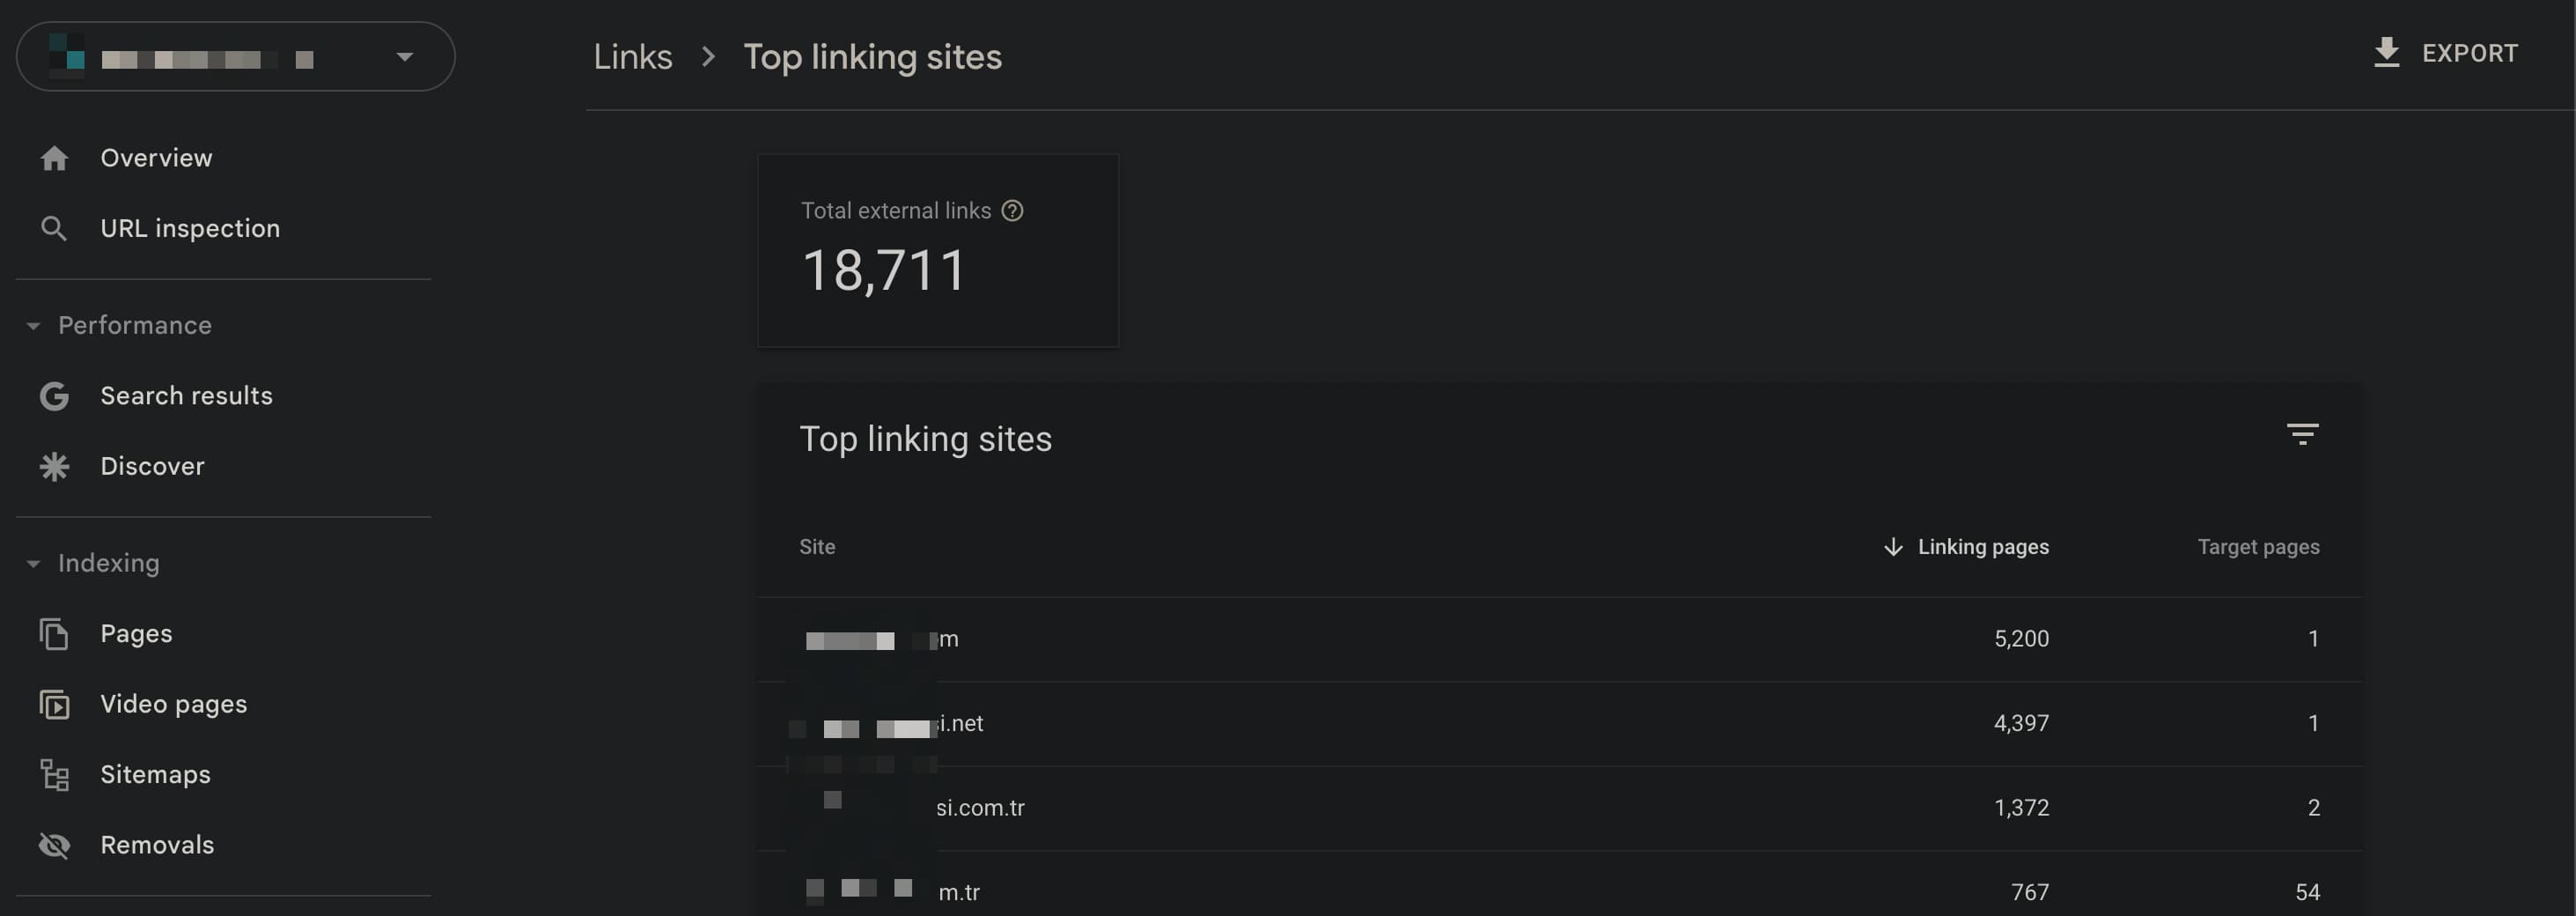Sort by Target pages column
The width and height of the screenshot is (2576, 916).
[x=2258, y=547]
